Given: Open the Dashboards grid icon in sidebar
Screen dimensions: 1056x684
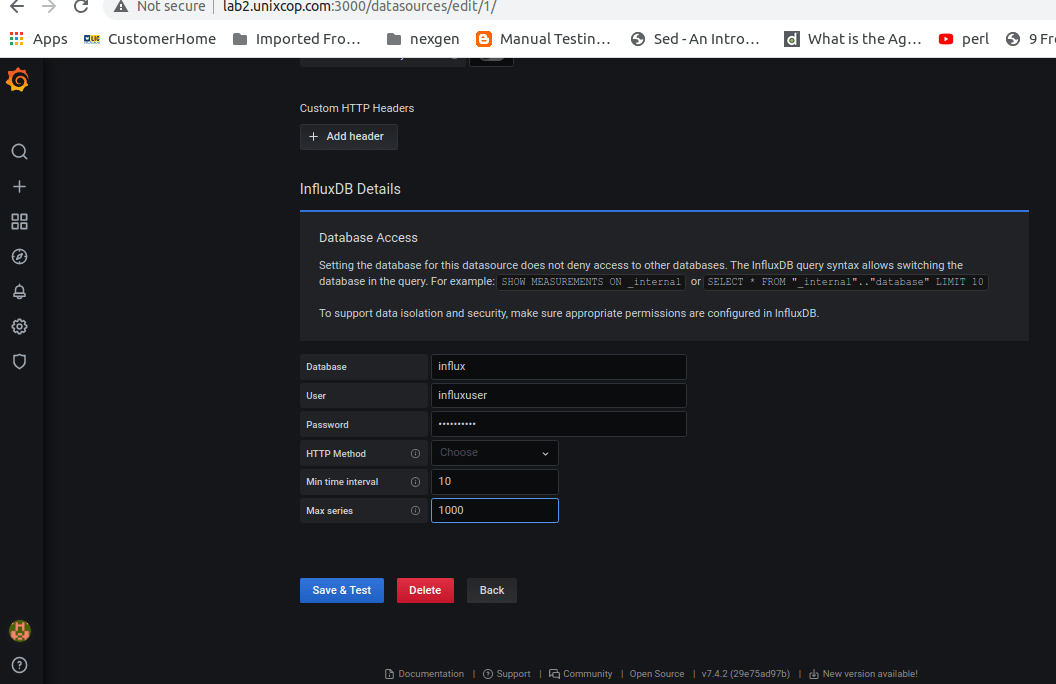Looking at the screenshot, I should pos(20,221).
